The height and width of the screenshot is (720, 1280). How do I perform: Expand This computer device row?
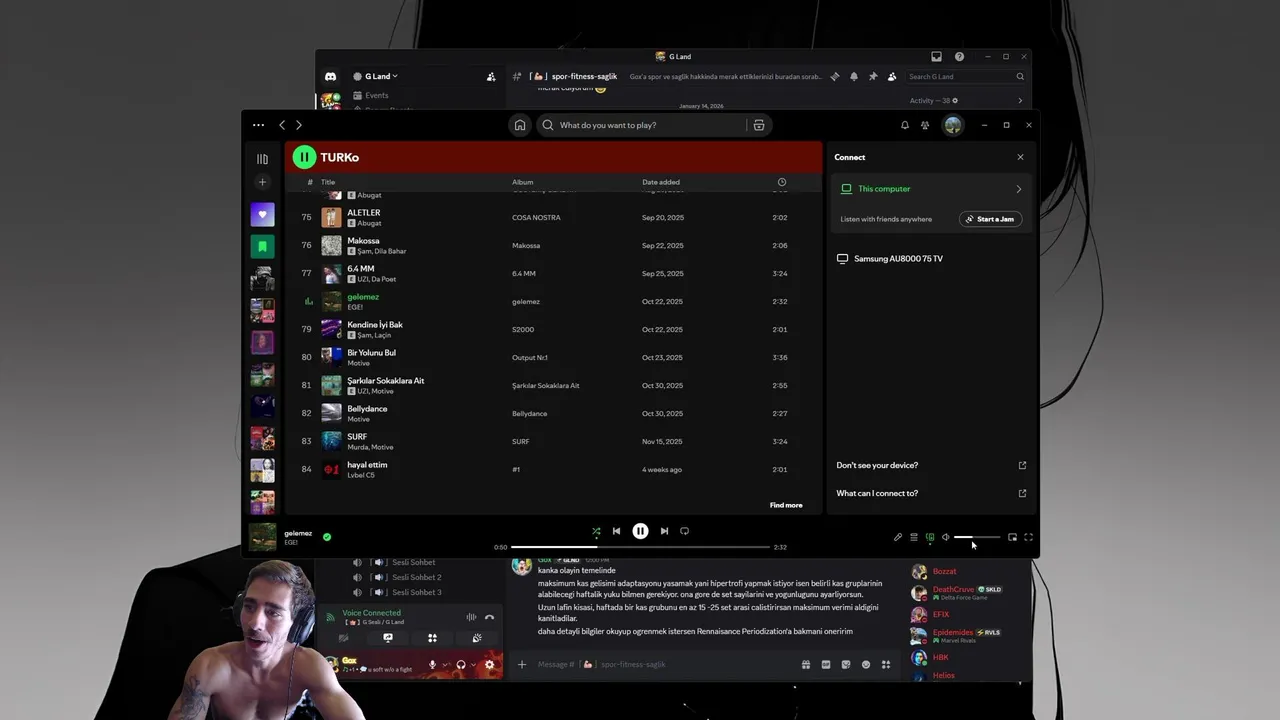[932, 189]
